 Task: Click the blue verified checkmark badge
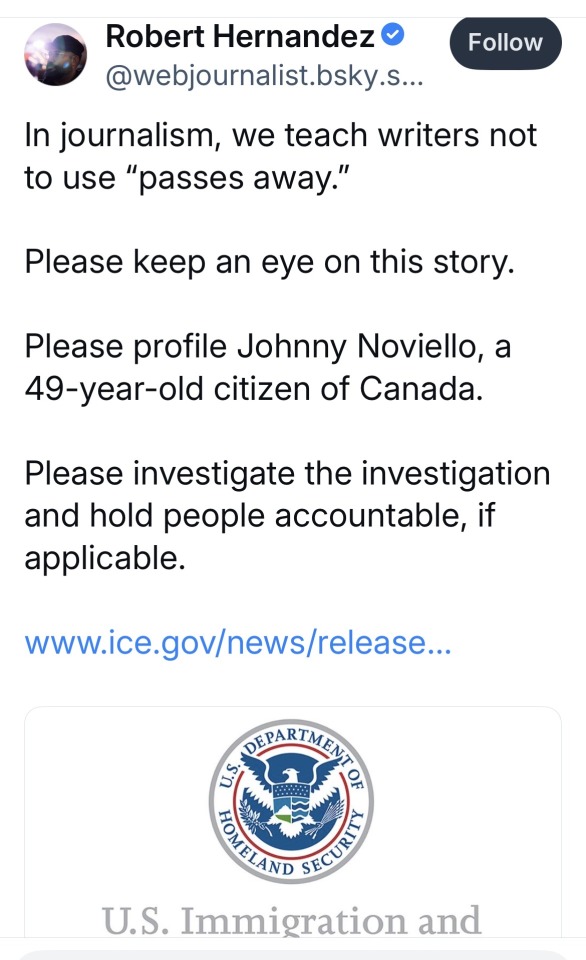click(x=393, y=35)
